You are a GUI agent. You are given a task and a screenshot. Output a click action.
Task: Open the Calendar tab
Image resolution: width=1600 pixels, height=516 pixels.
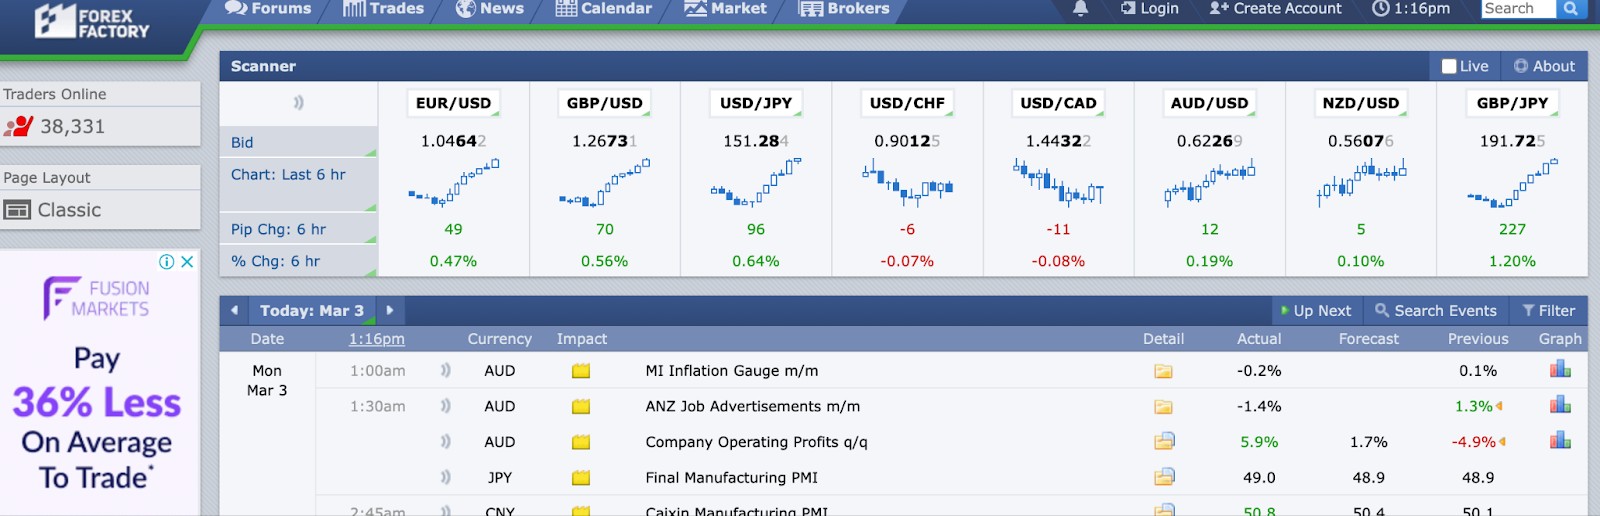pos(604,9)
